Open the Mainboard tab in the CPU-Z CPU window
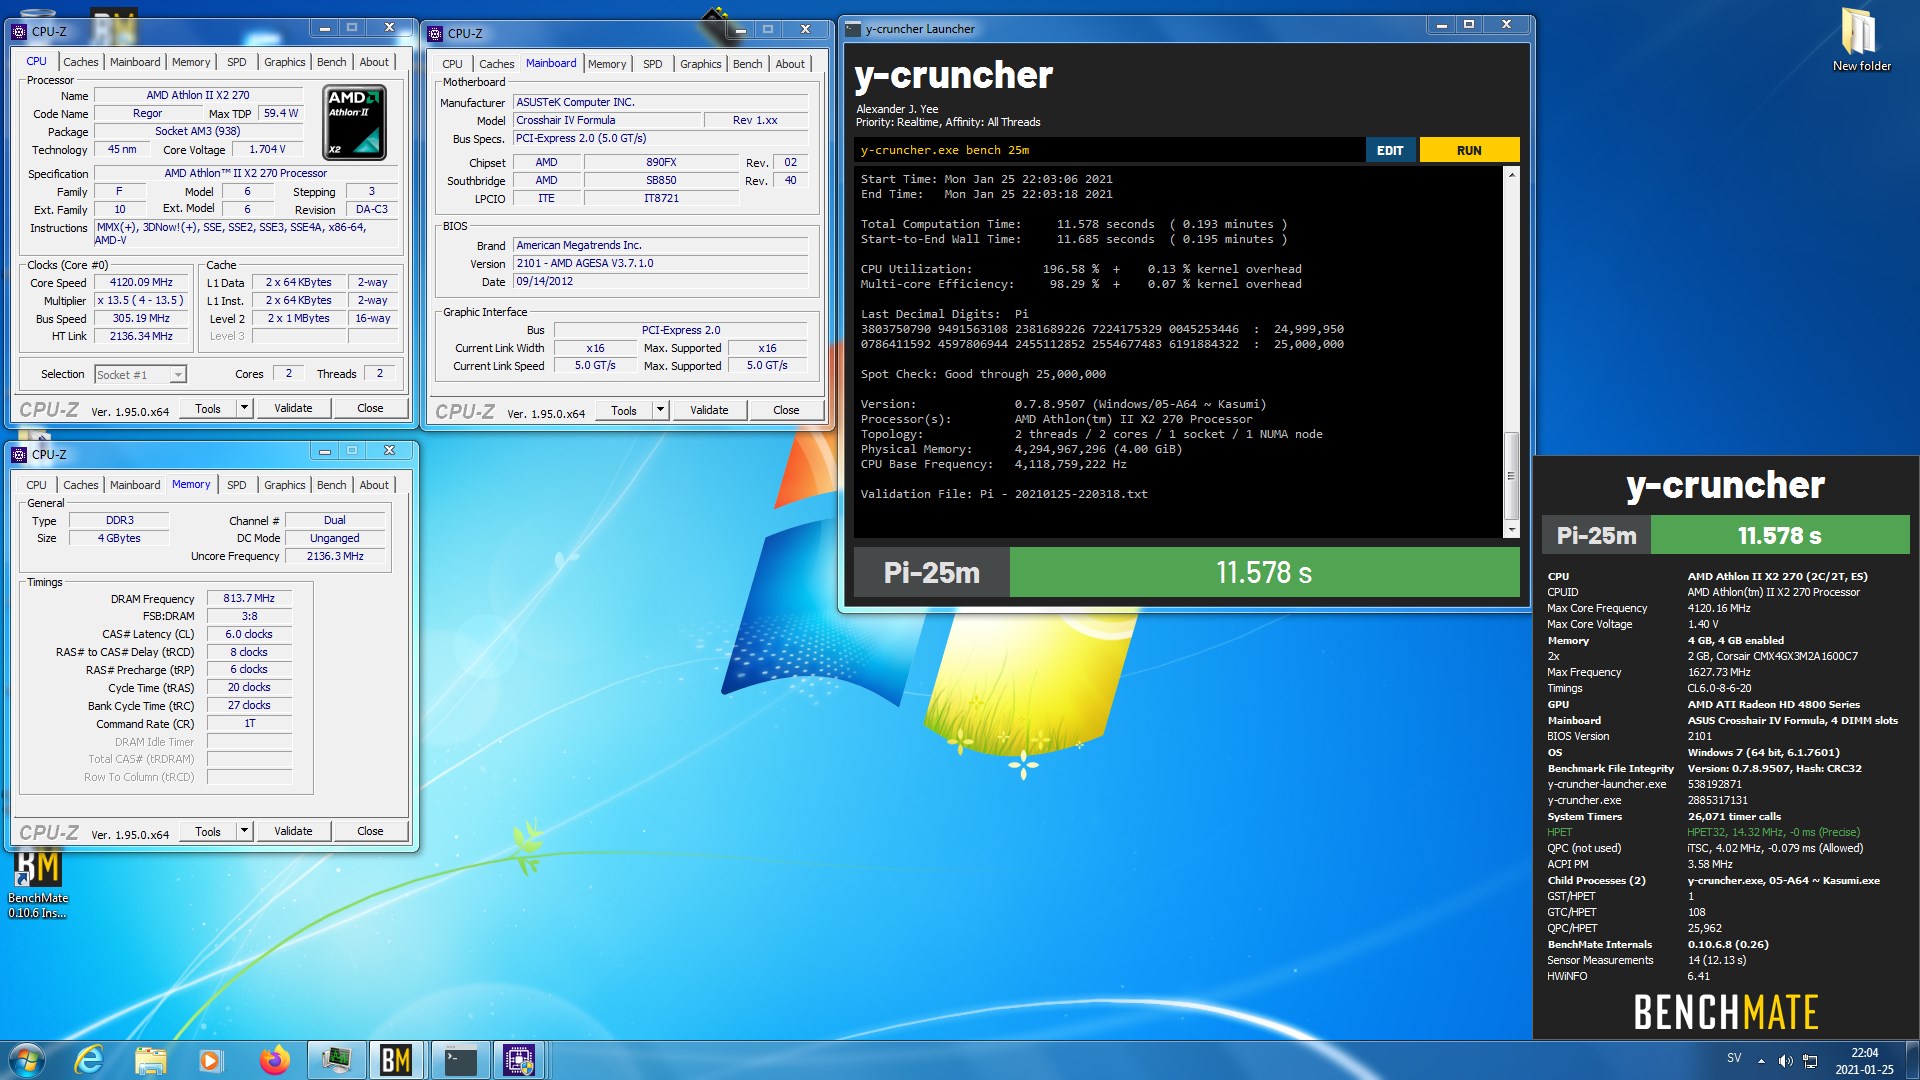The image size is (1920, 1080). 135,62
